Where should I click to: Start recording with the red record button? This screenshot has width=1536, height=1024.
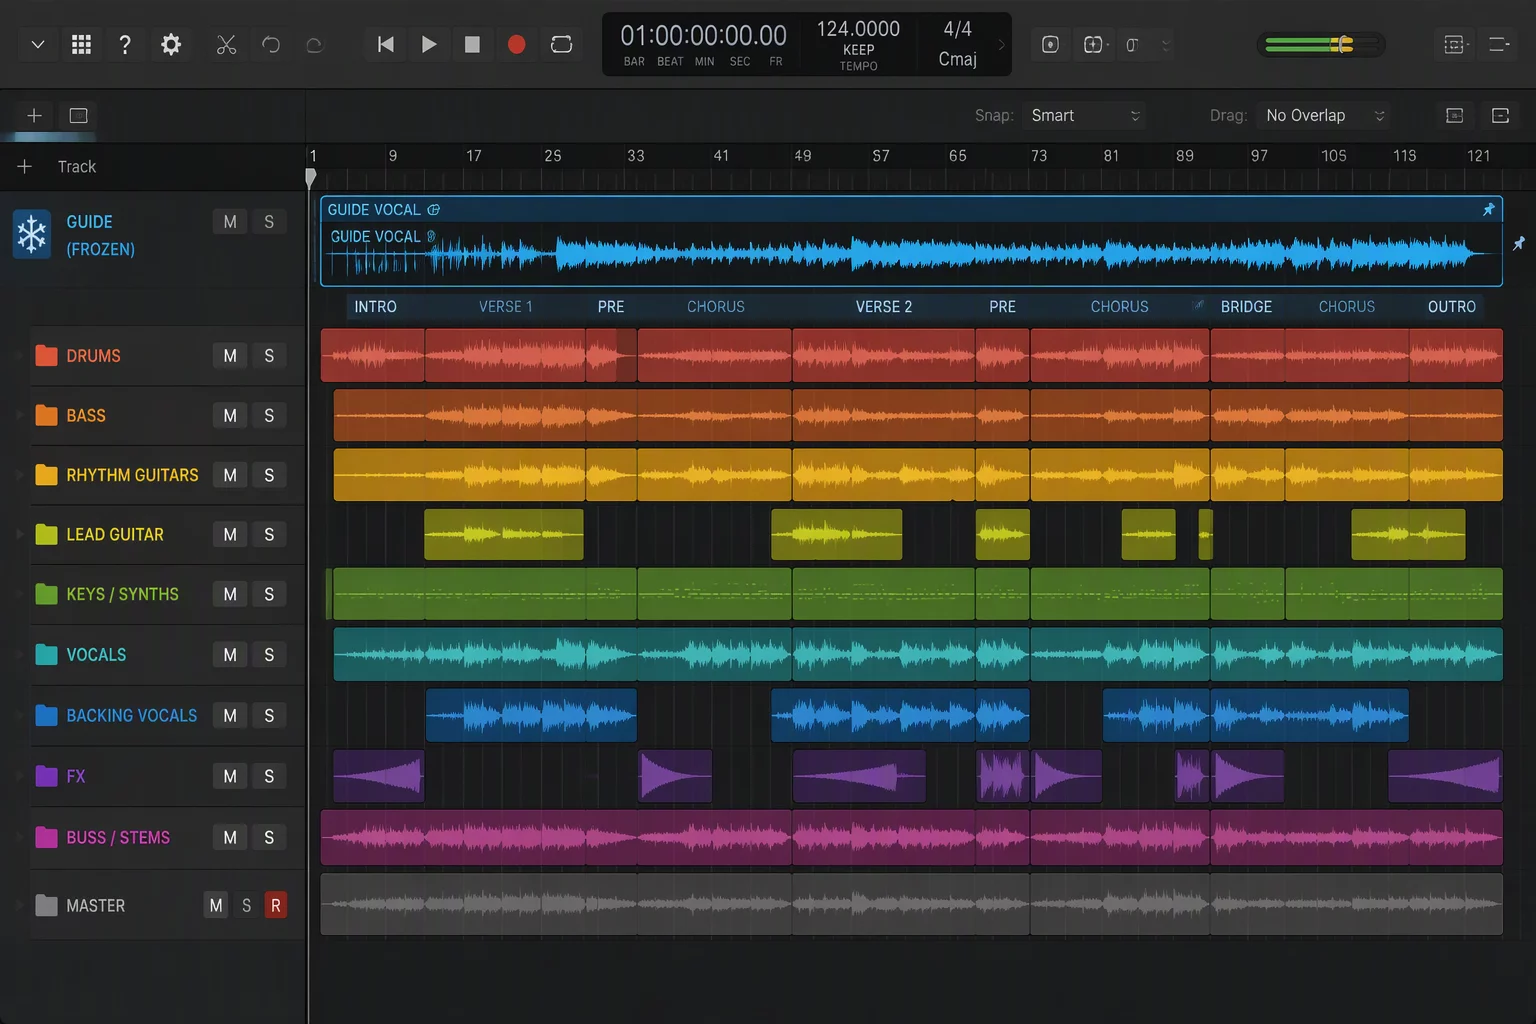coord(516,44)
